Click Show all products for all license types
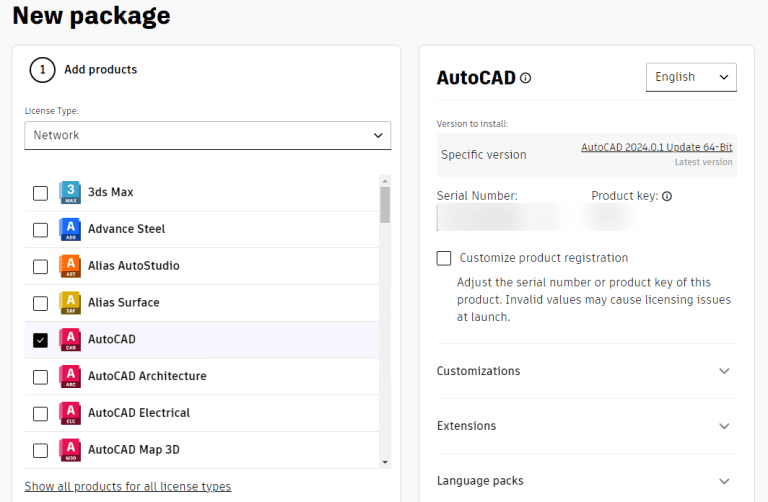 point(128,487)
